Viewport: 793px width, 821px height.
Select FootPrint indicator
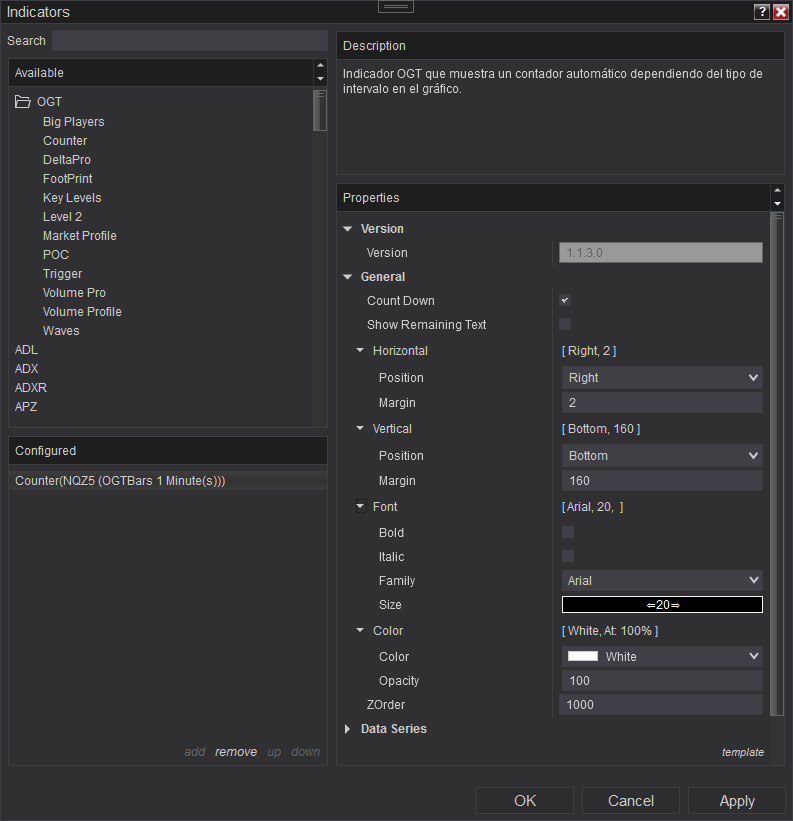68,179
